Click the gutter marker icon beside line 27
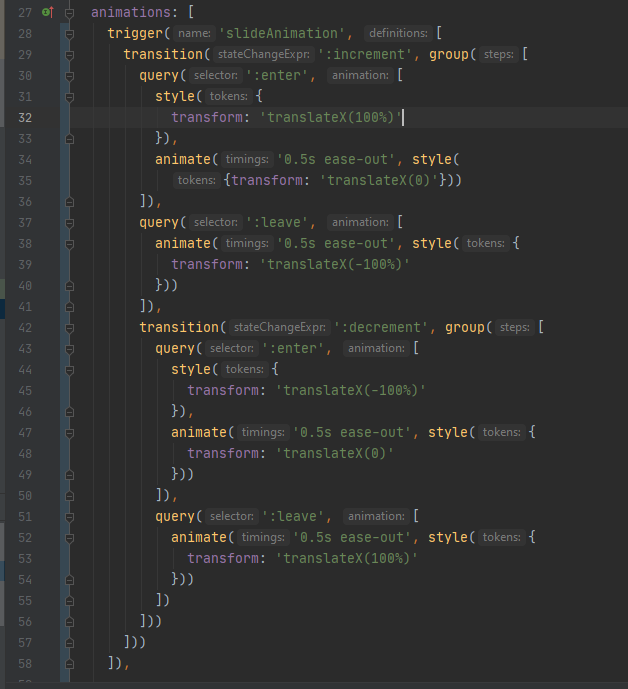Image resolution: width=628 pixels, height=689 pixels. pyautogui.click(x=47, y=12)
